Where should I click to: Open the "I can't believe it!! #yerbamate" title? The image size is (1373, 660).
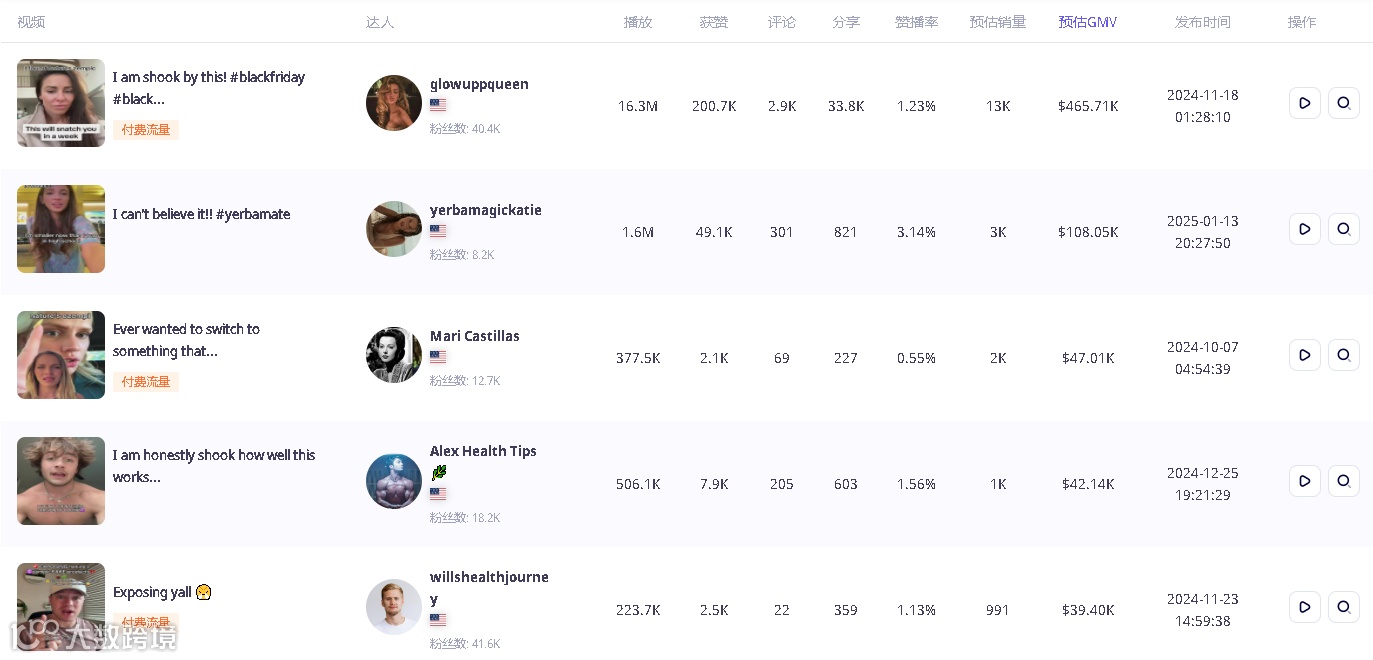[201, 214]
